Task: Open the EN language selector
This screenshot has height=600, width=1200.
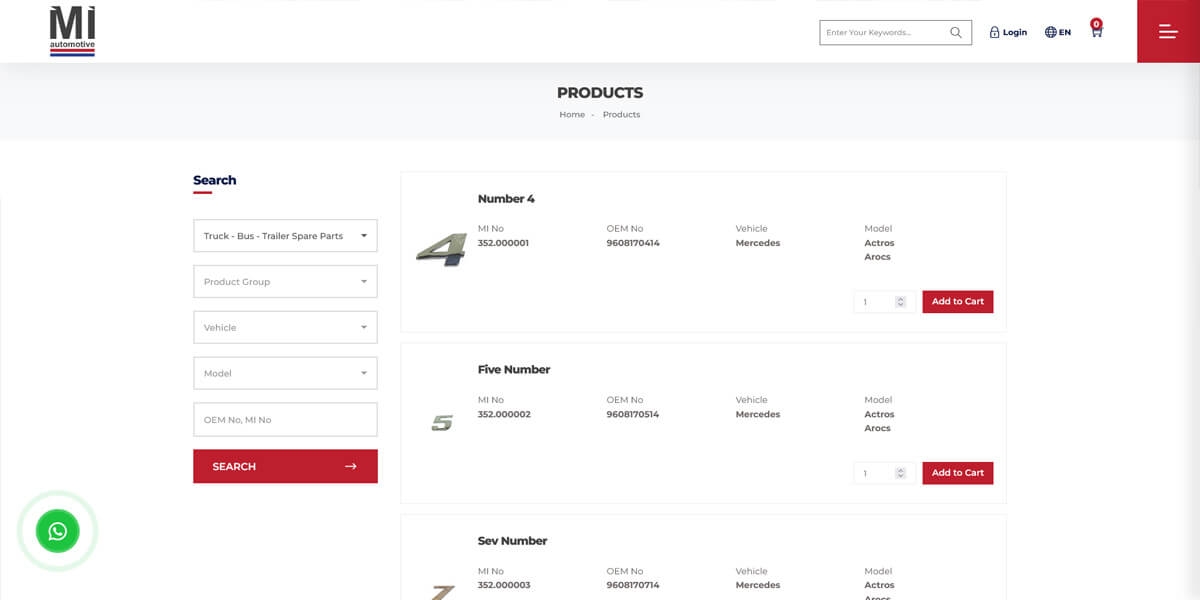Action: click(1058, 32)
